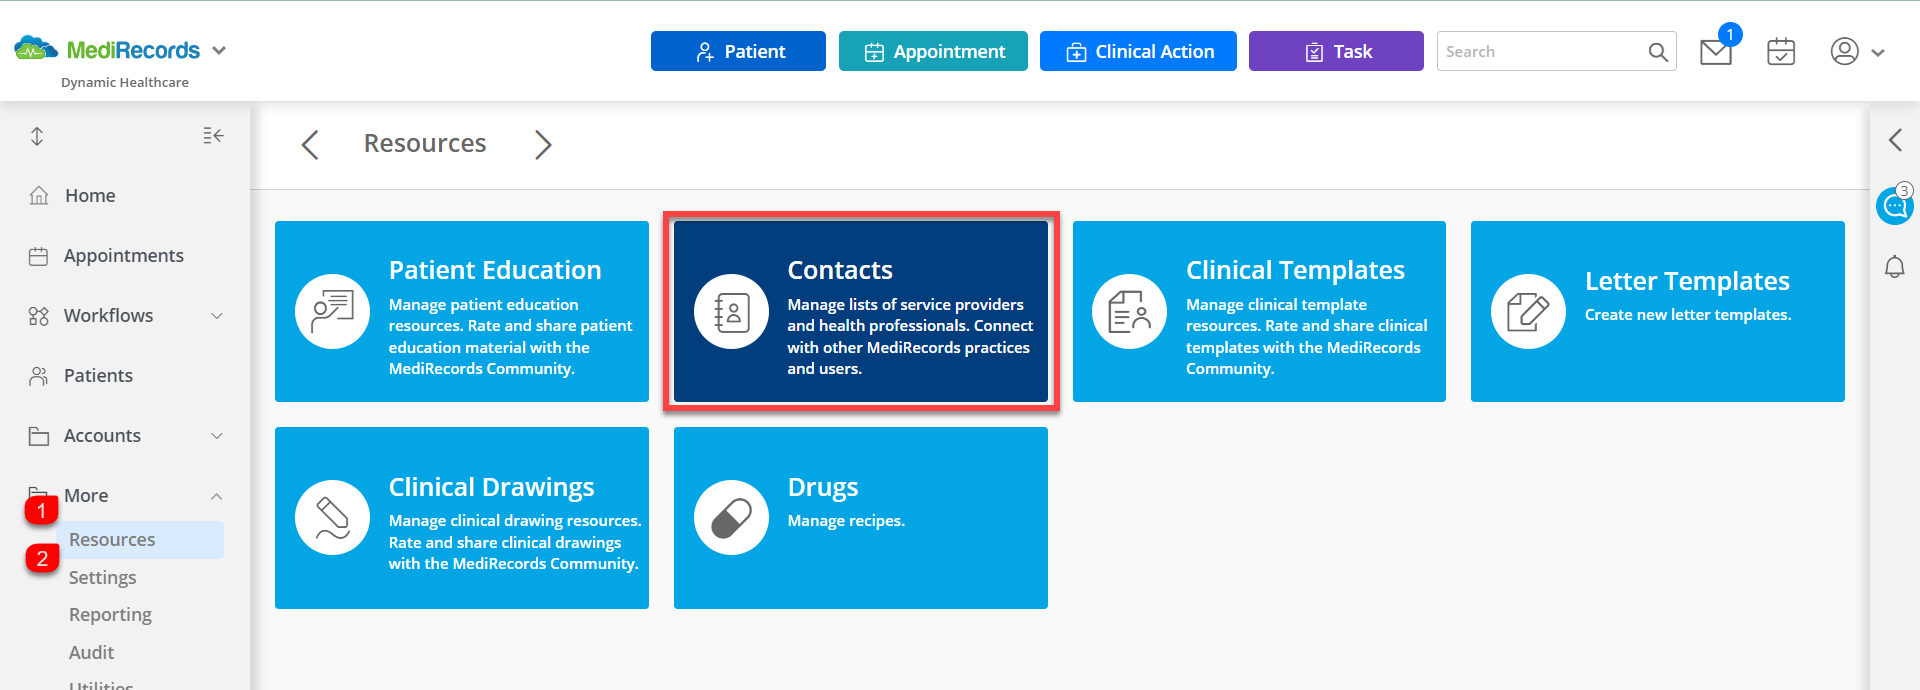This screenshot has height=690, width=1920.
Task: Open the mail inbox envelope icon
Action: click(x=1716, y=52)
